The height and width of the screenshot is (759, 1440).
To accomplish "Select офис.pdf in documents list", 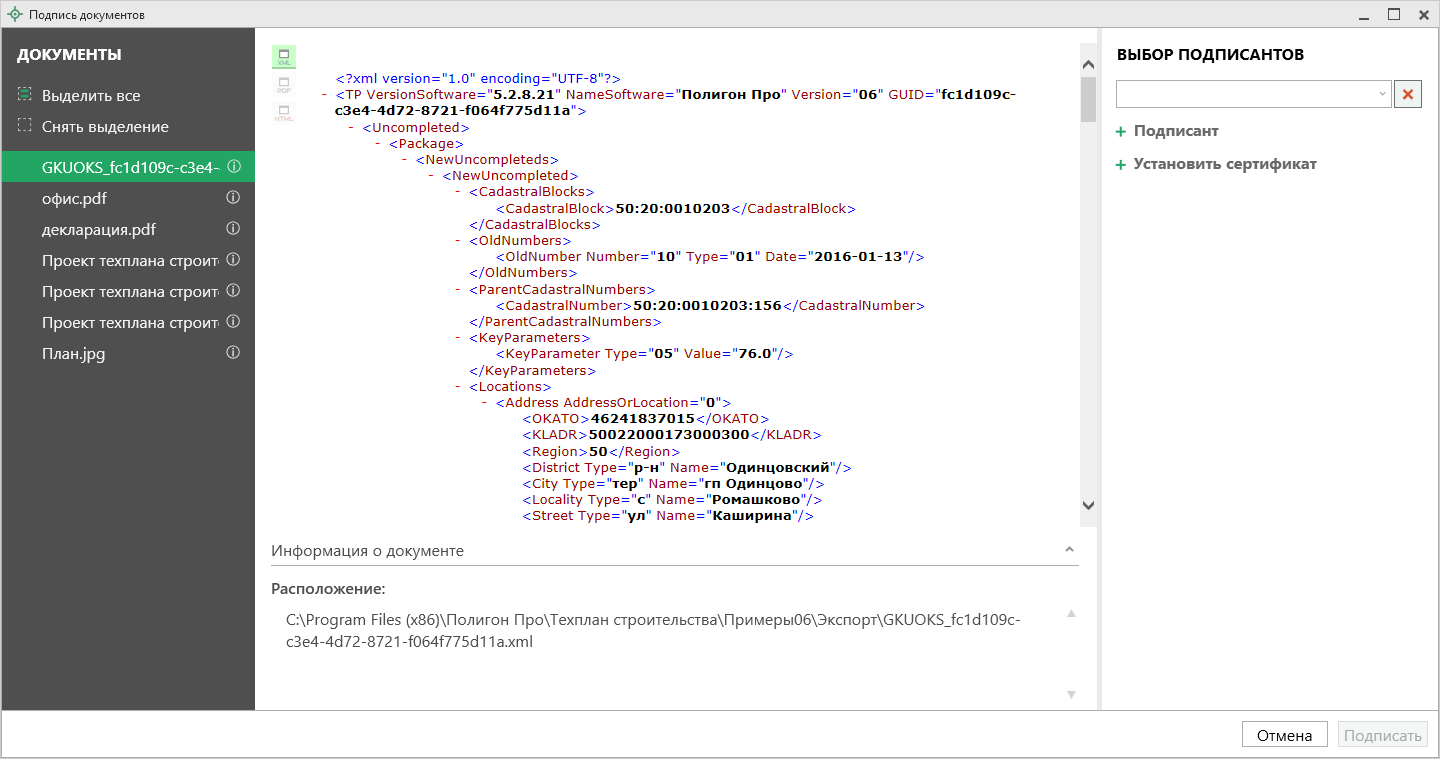I will click(x=74, y=198).
